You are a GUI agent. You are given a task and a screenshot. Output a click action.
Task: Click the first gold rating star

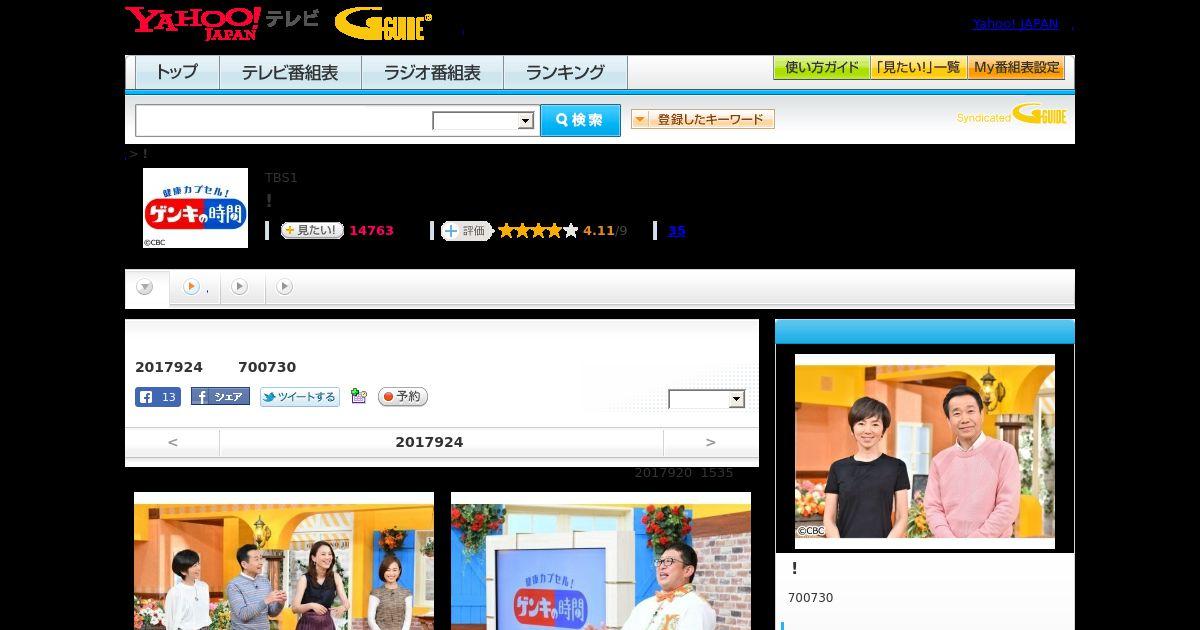[506, 231]
